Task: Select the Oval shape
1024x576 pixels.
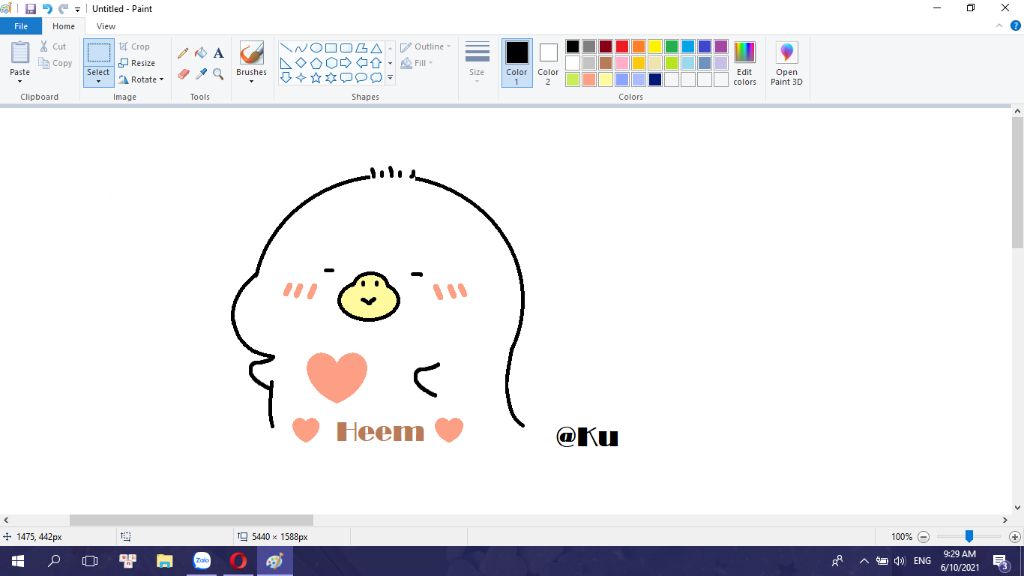Action: [315, 48]
